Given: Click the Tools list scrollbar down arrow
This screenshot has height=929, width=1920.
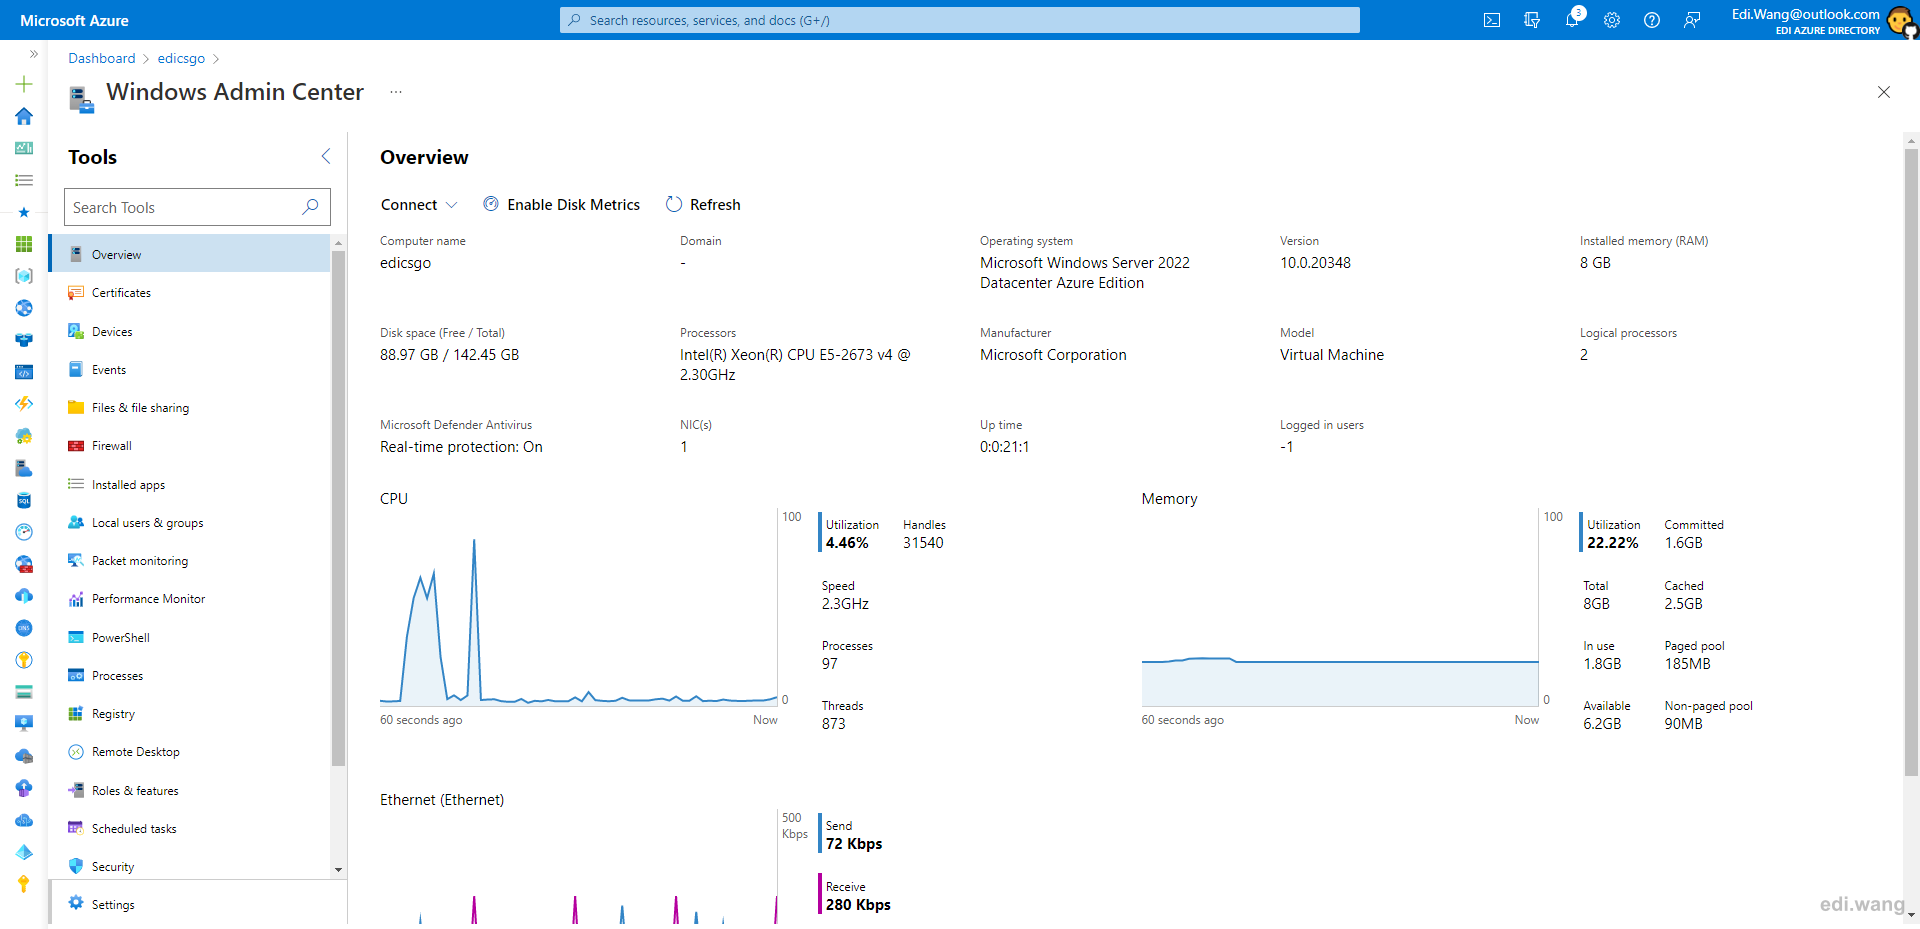Looking at the screenshot, I should [338, 870].
